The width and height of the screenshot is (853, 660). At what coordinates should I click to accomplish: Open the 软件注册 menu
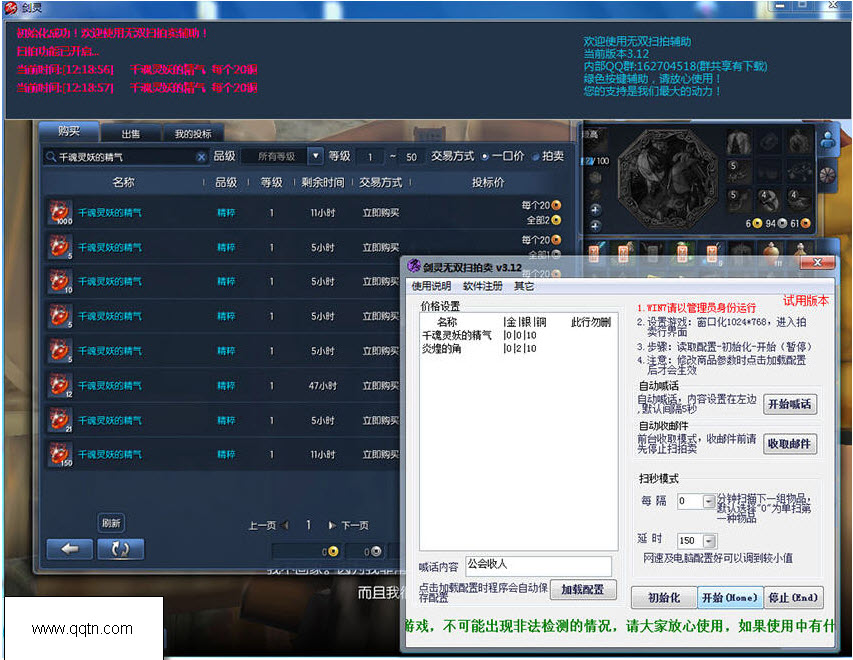click(x=483, y=286)
